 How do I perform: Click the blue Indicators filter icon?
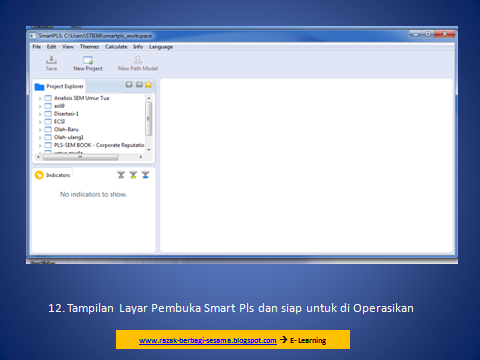click(145, 175)
